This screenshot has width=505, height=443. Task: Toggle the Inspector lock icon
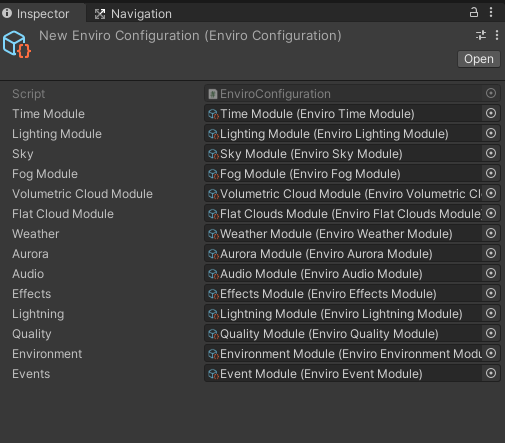[474, 13]
